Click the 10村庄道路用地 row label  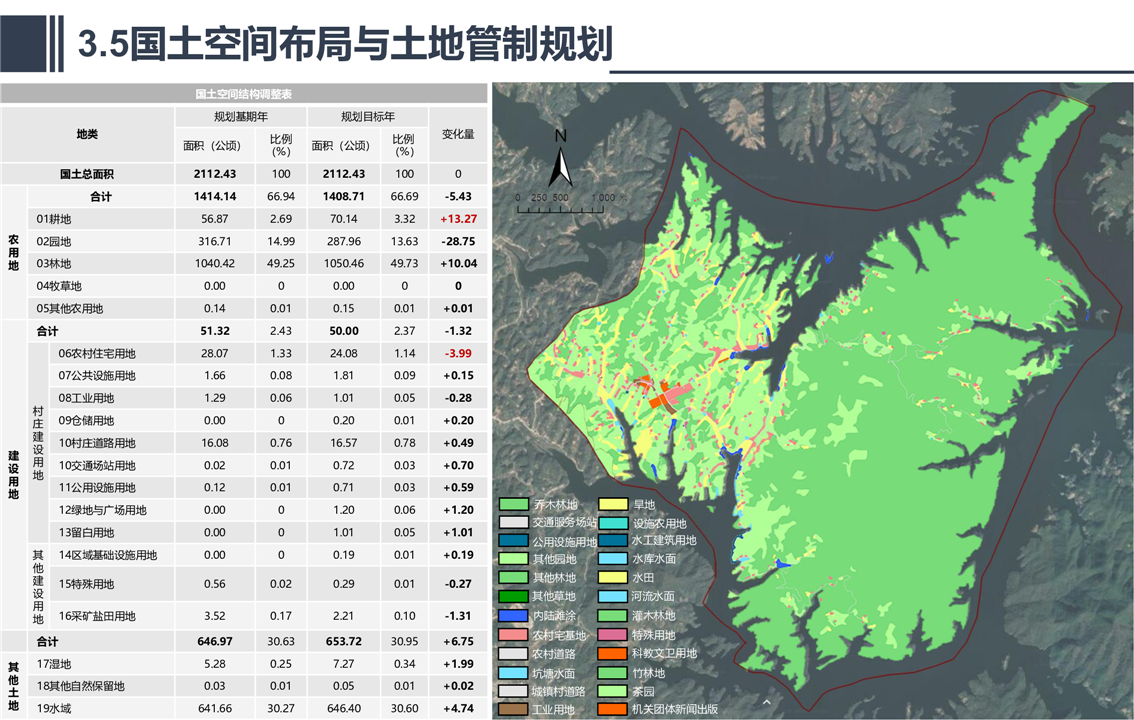[97, 443]
